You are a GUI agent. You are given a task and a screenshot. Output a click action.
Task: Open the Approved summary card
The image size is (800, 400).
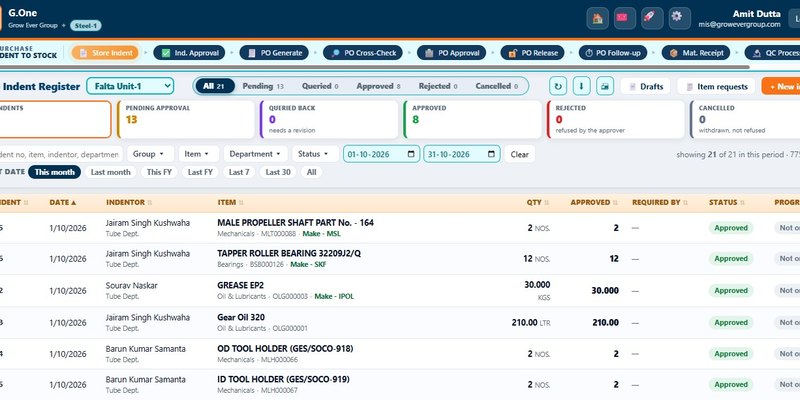[x=472, y=119]
